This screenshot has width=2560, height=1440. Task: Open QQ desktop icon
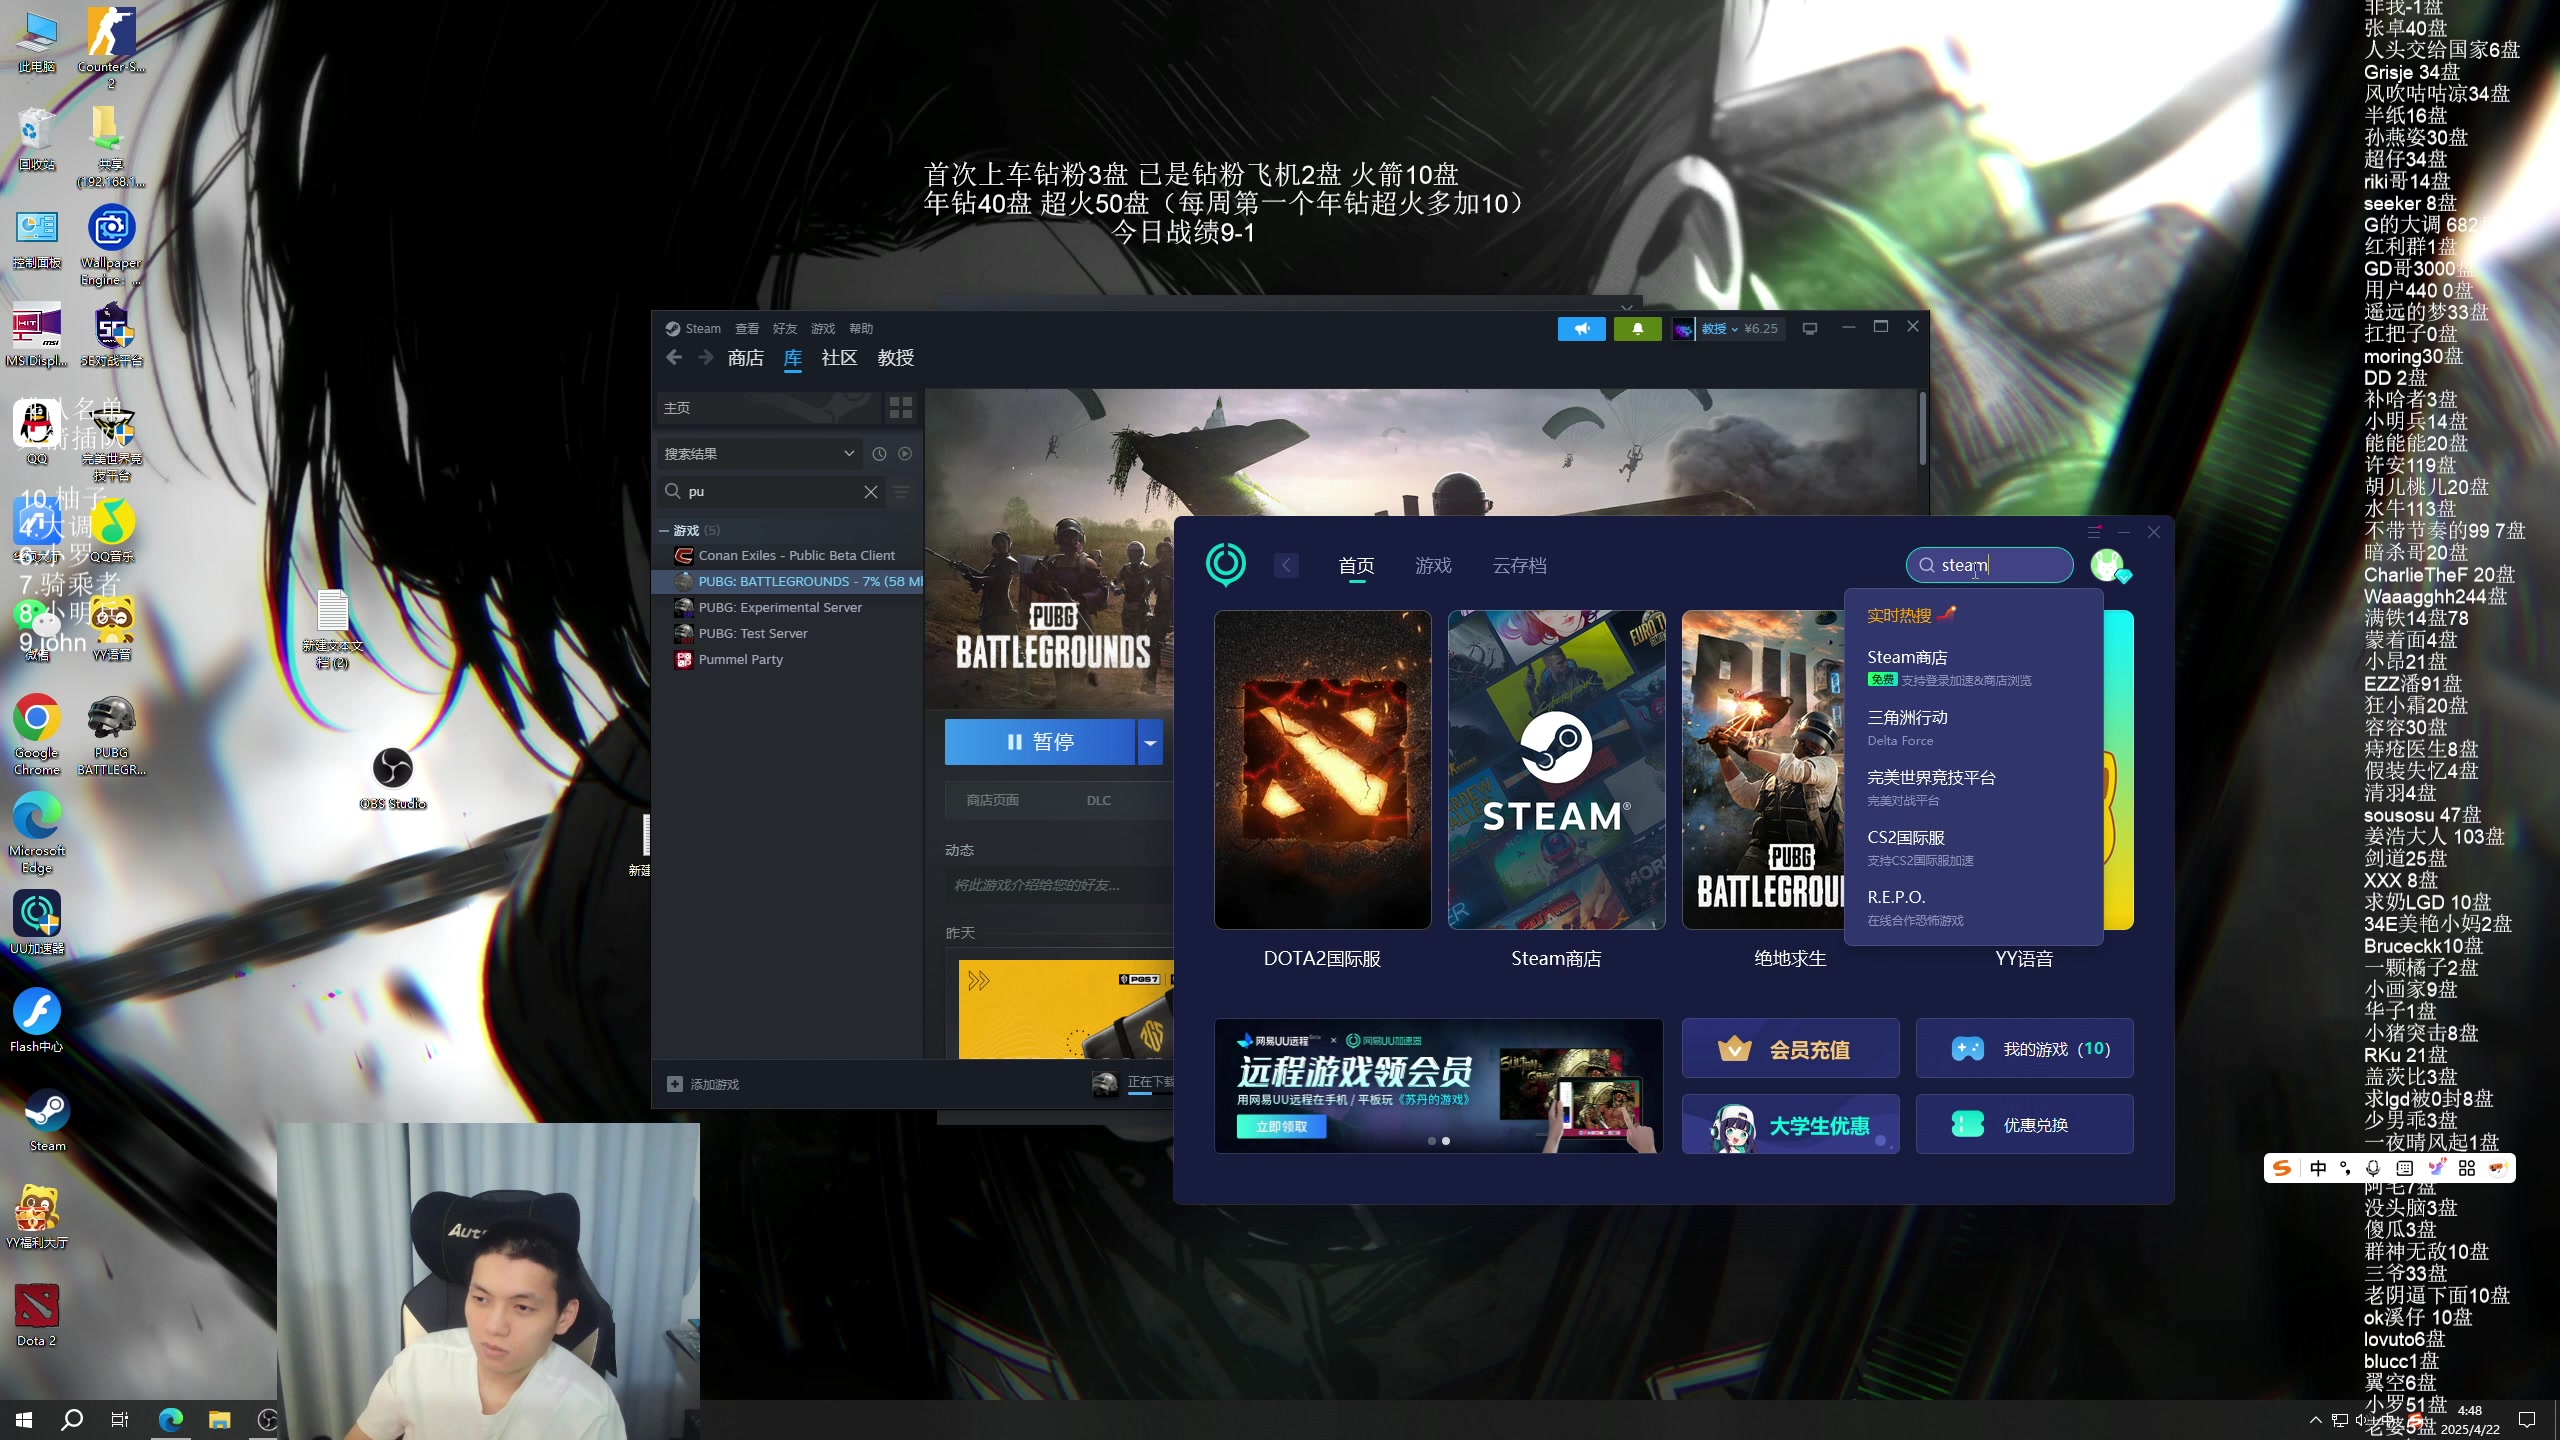pos(37,432)
